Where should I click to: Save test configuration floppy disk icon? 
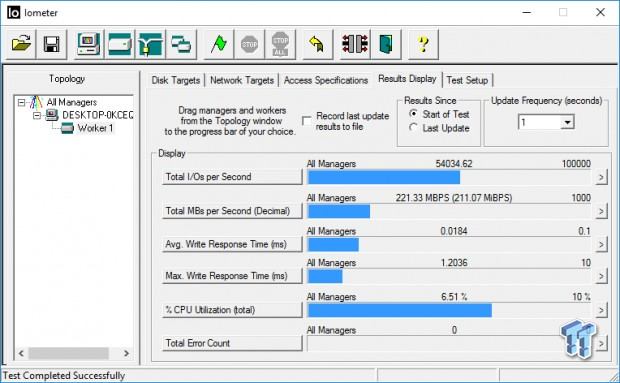(x=51, y=44)
